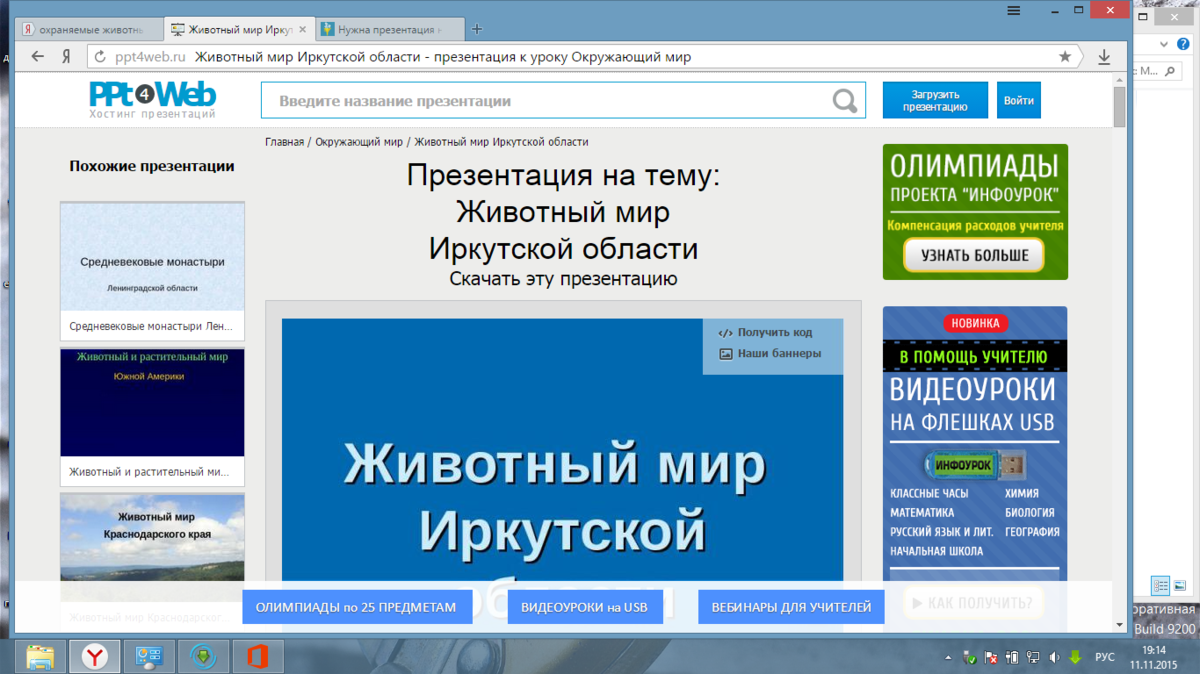Switch to the 'охраняемые животные' tab

tap(89, 30)
